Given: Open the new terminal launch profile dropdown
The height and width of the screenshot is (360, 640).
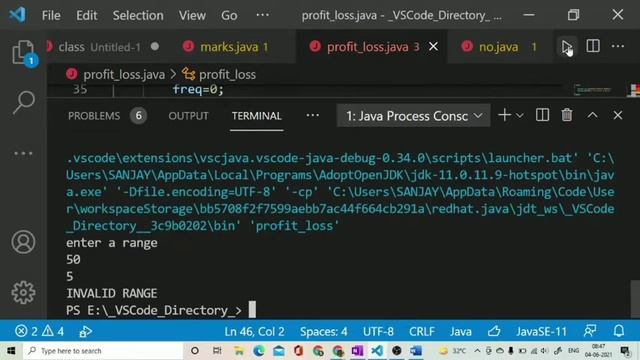Looking at the screenshot, I should click(x=520, y=116).
